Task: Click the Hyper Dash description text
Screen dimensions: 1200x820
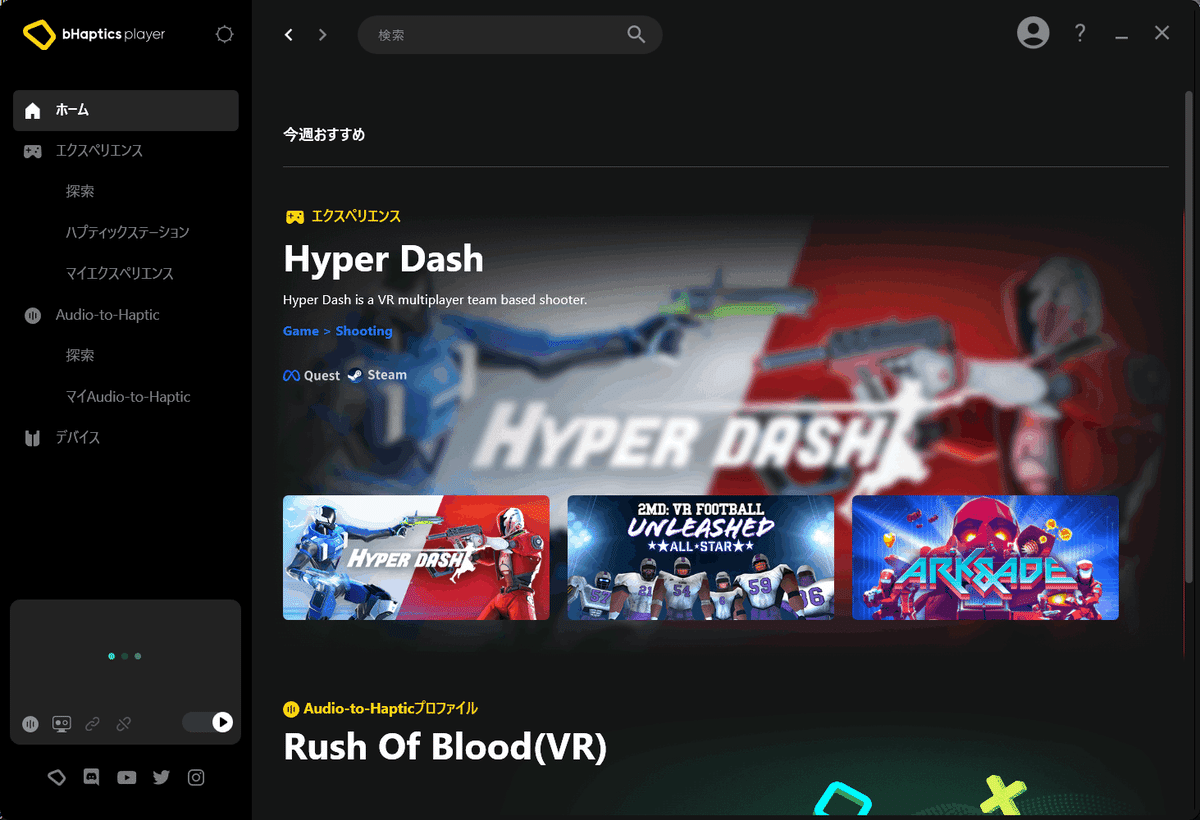Action: pos(435,299)
